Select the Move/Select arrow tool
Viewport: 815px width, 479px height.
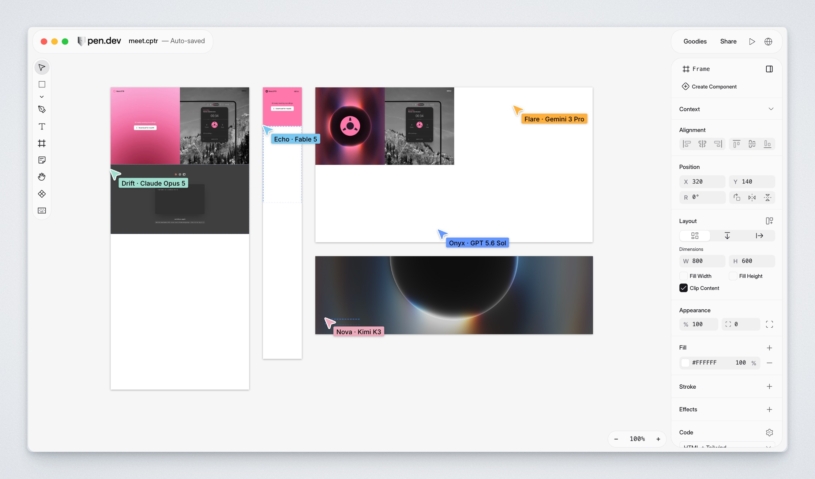click(x=42, y=68)
